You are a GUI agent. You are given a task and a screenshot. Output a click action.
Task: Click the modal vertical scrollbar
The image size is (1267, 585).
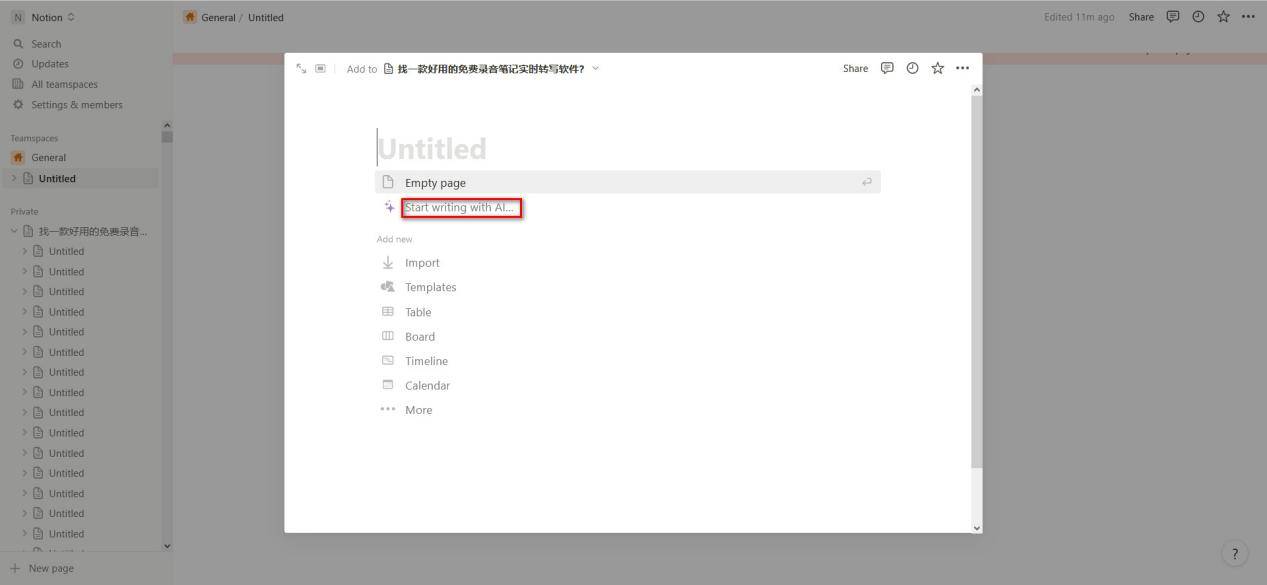[x=976, y=280]
